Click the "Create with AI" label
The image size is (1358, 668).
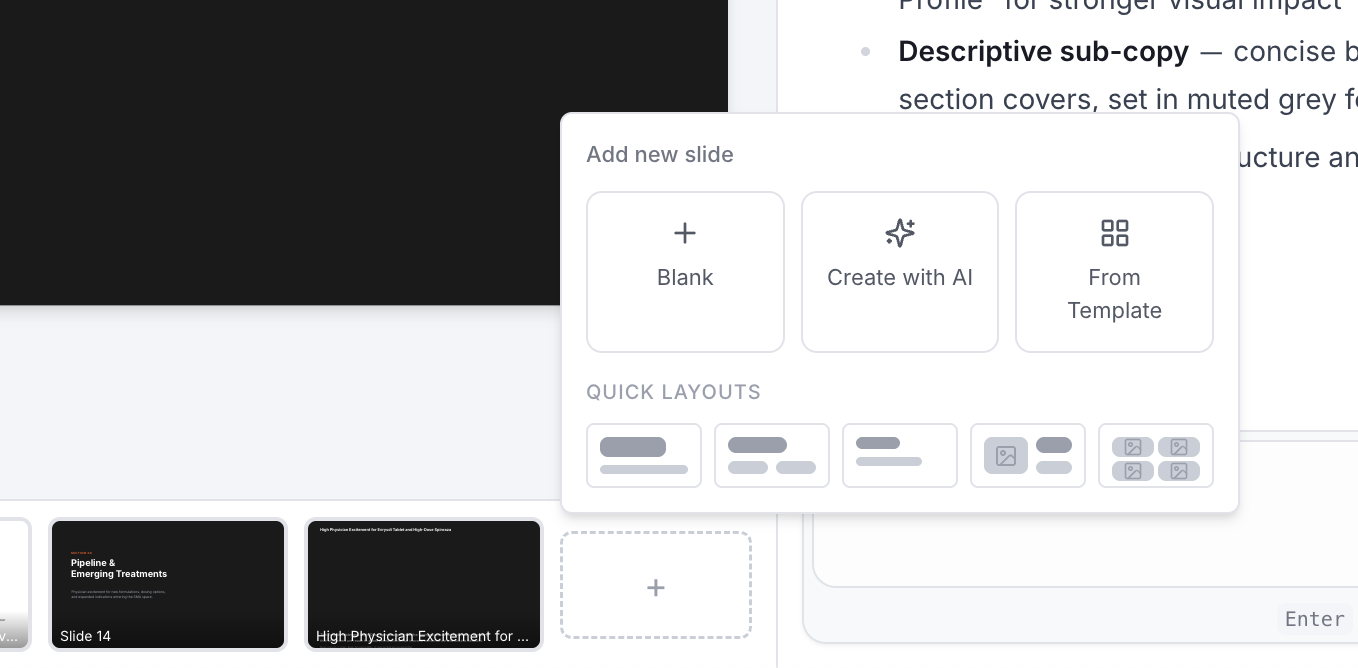pos(900,278)
